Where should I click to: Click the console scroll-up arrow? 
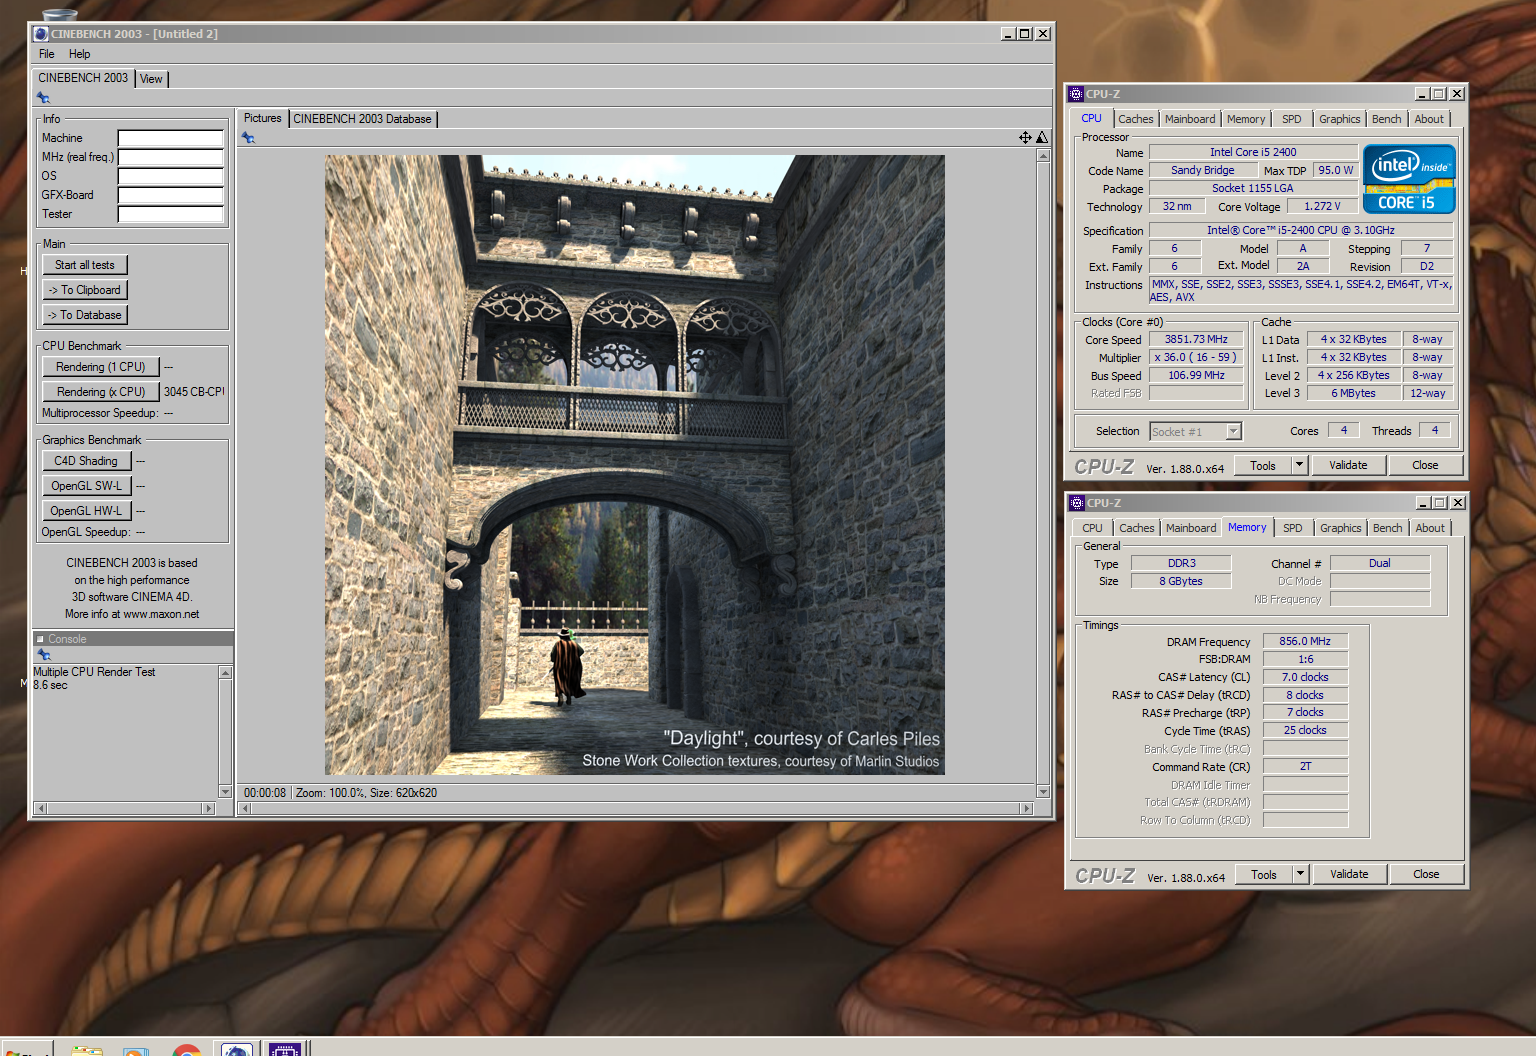225,673
